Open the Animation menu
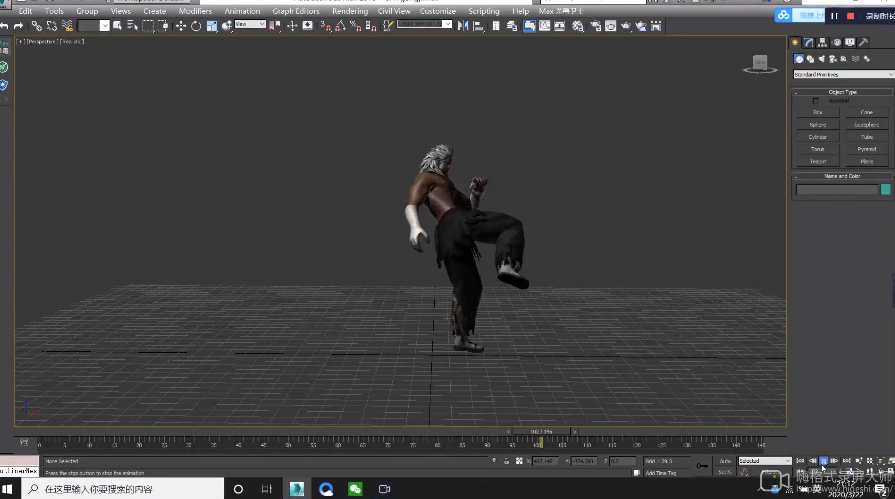 click(x=242, y=11)
